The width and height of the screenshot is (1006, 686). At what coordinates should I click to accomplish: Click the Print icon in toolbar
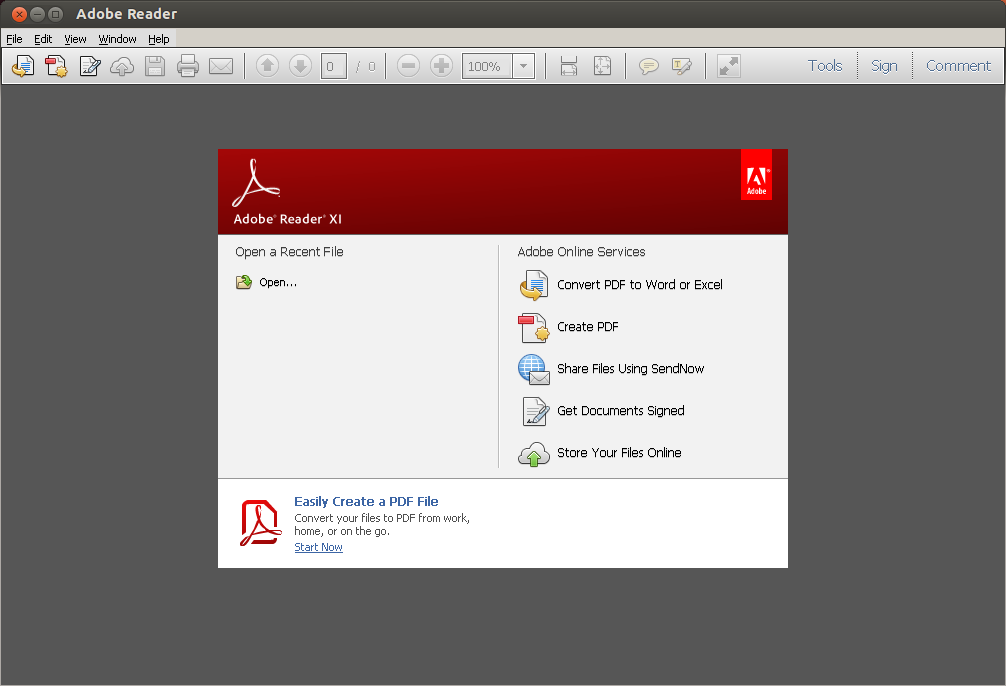pos(188,66)
